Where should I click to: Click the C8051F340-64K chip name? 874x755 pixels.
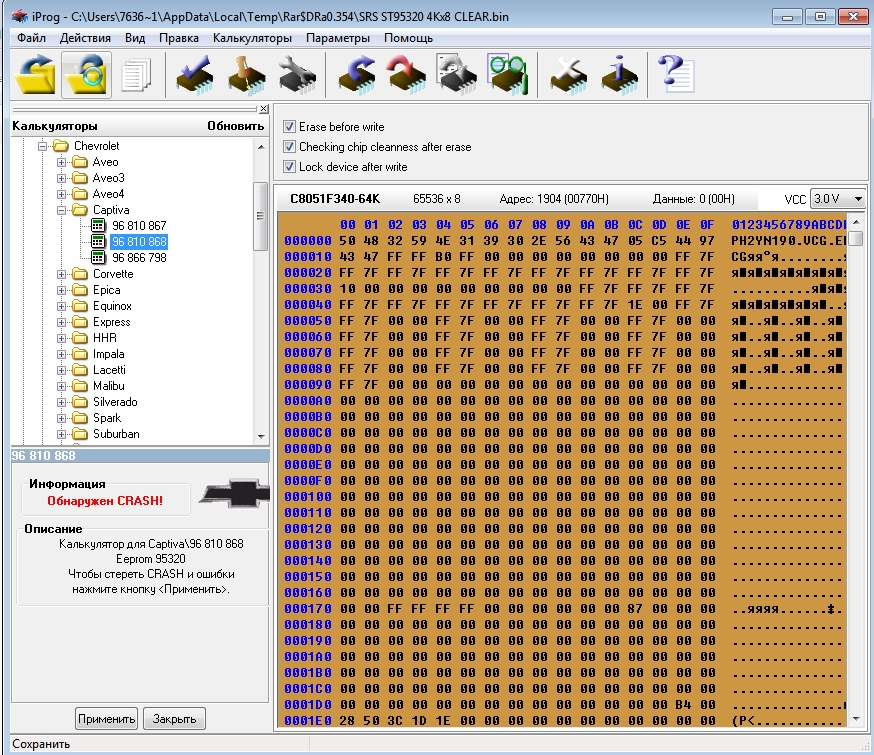pyautogui.click(x=335, y=199)
